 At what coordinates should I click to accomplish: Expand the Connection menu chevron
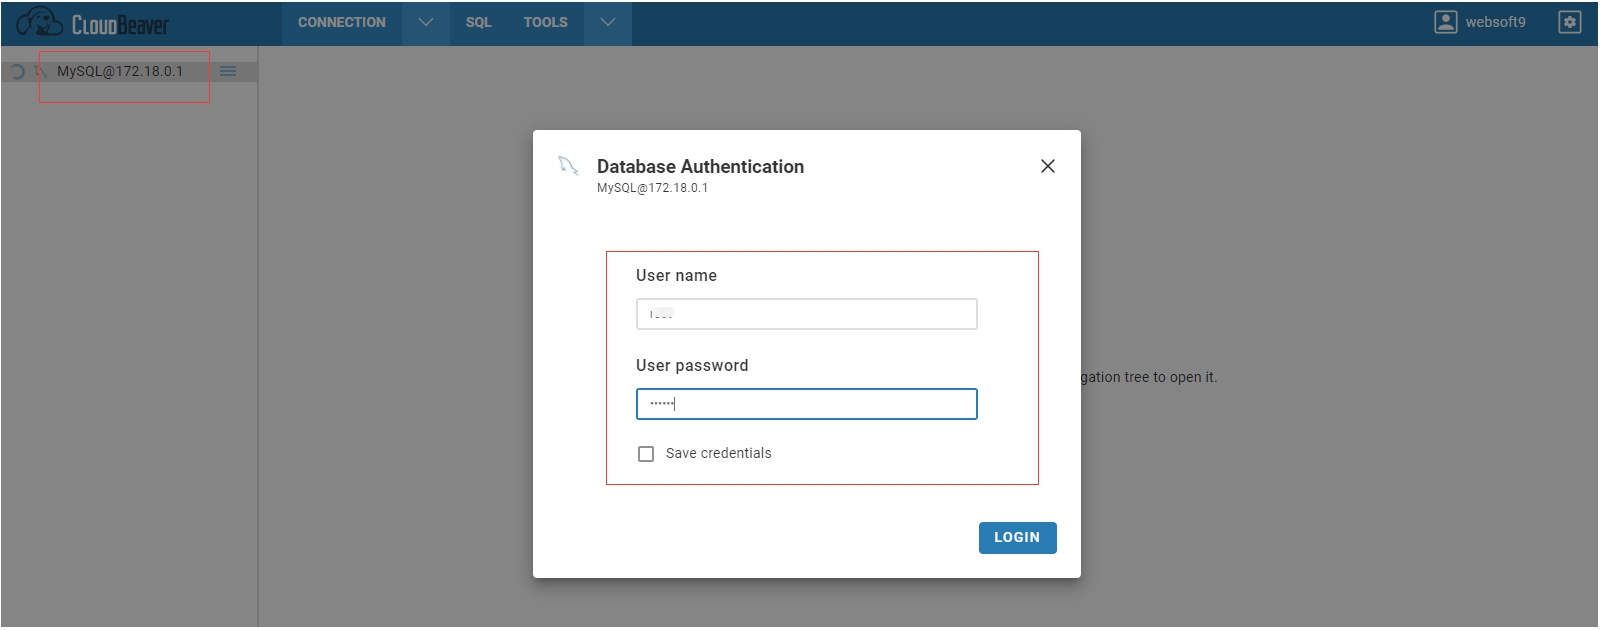425,22
